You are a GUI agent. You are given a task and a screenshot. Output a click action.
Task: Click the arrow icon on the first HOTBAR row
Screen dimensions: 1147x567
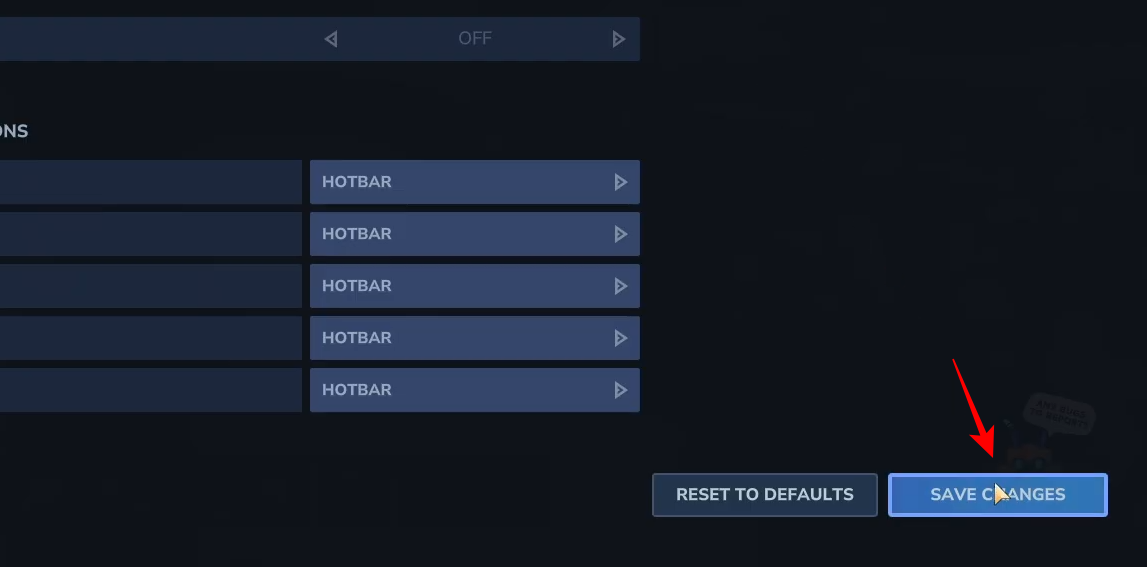click(620, 182)
